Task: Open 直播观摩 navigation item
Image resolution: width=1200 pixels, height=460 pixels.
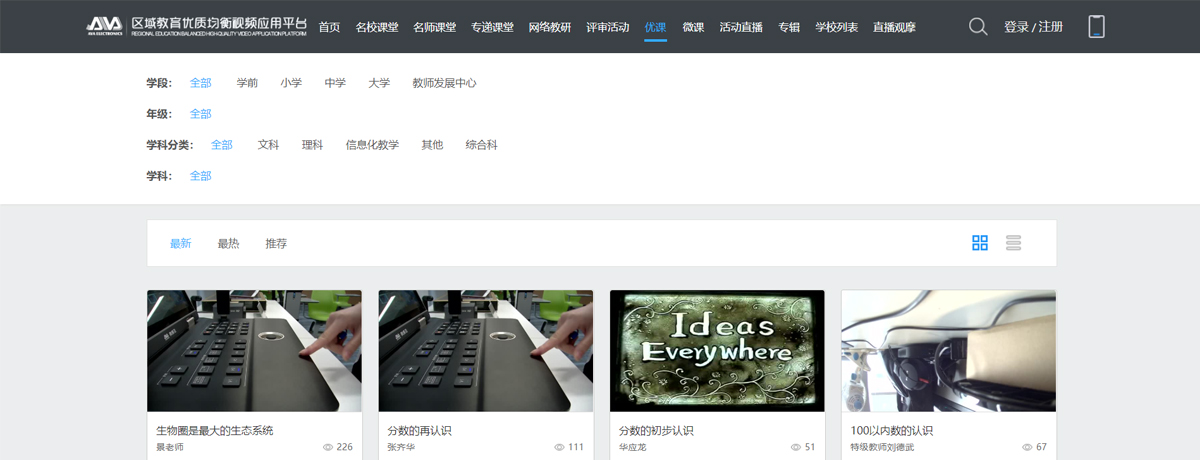Action: pyautogui.click(x=894, y=27)
